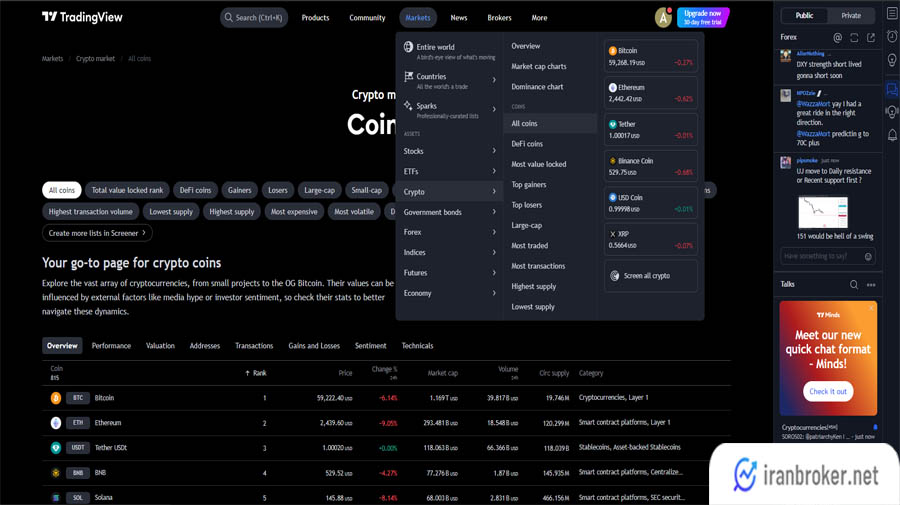This screenshot has height=505, width=900.
Task: Select the Most expensive filter chip
Action: click(x=294, y=212)
